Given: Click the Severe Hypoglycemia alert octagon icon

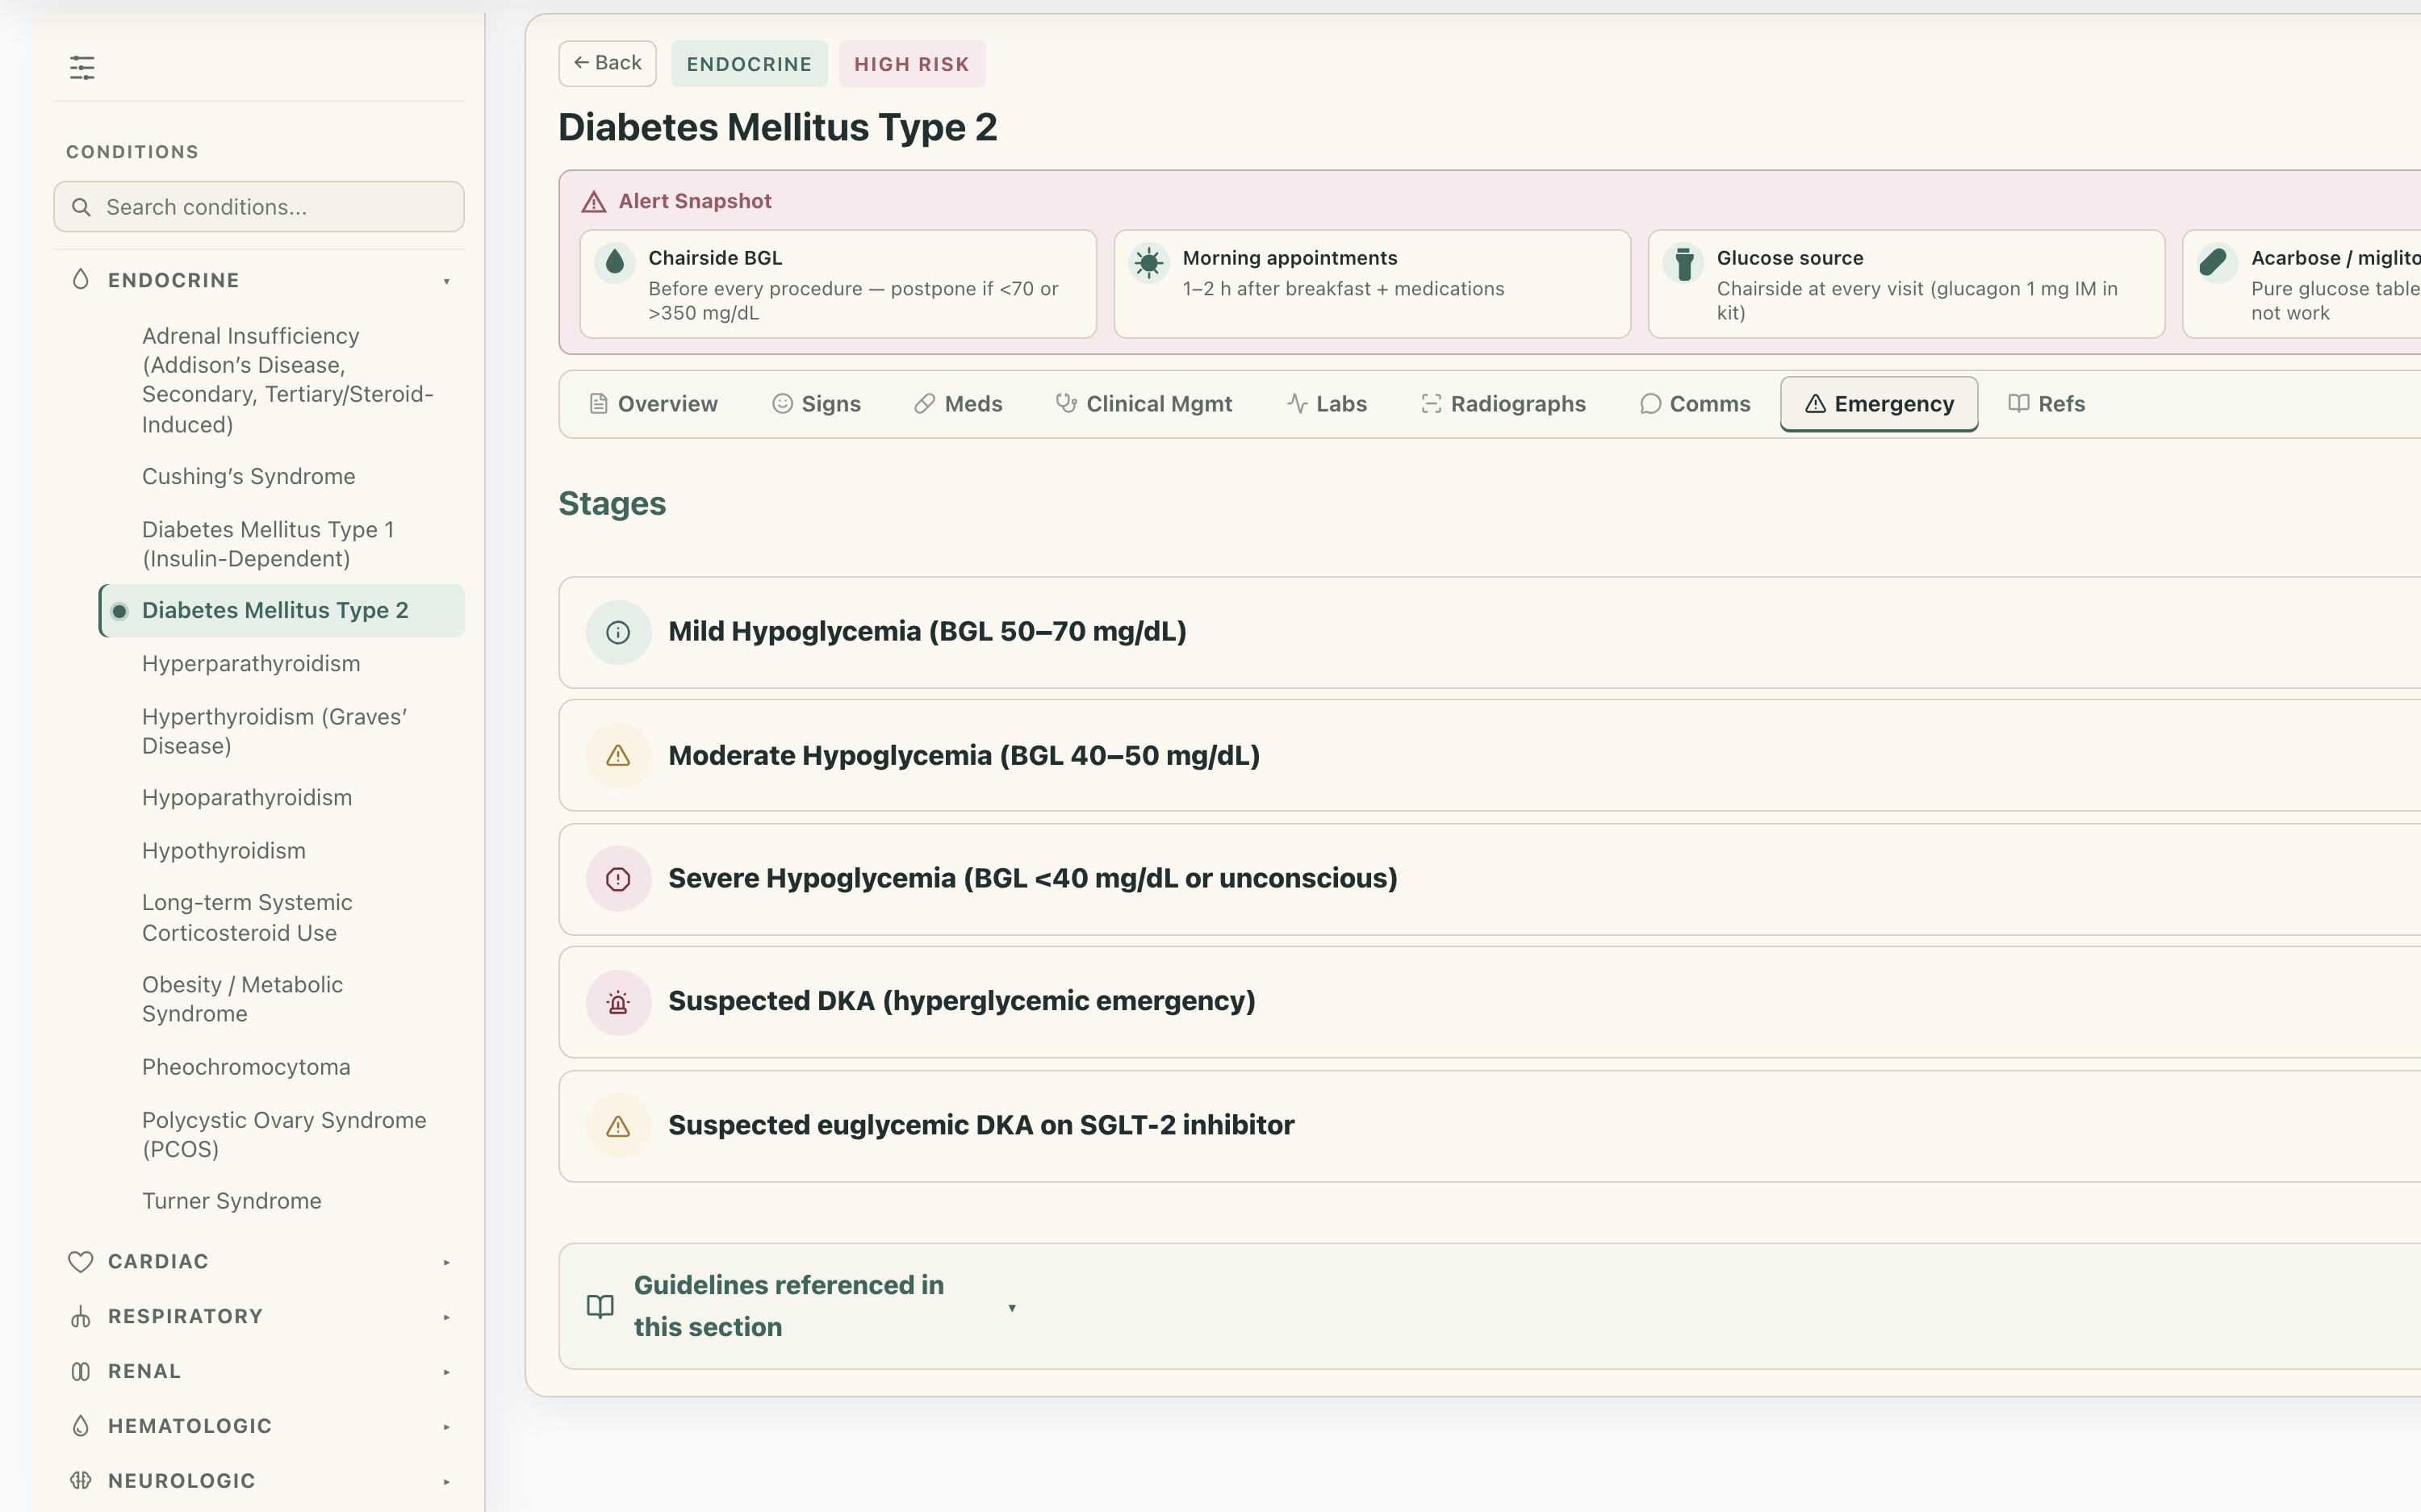Looking at the screenshot, I should [x=618, y=879].
